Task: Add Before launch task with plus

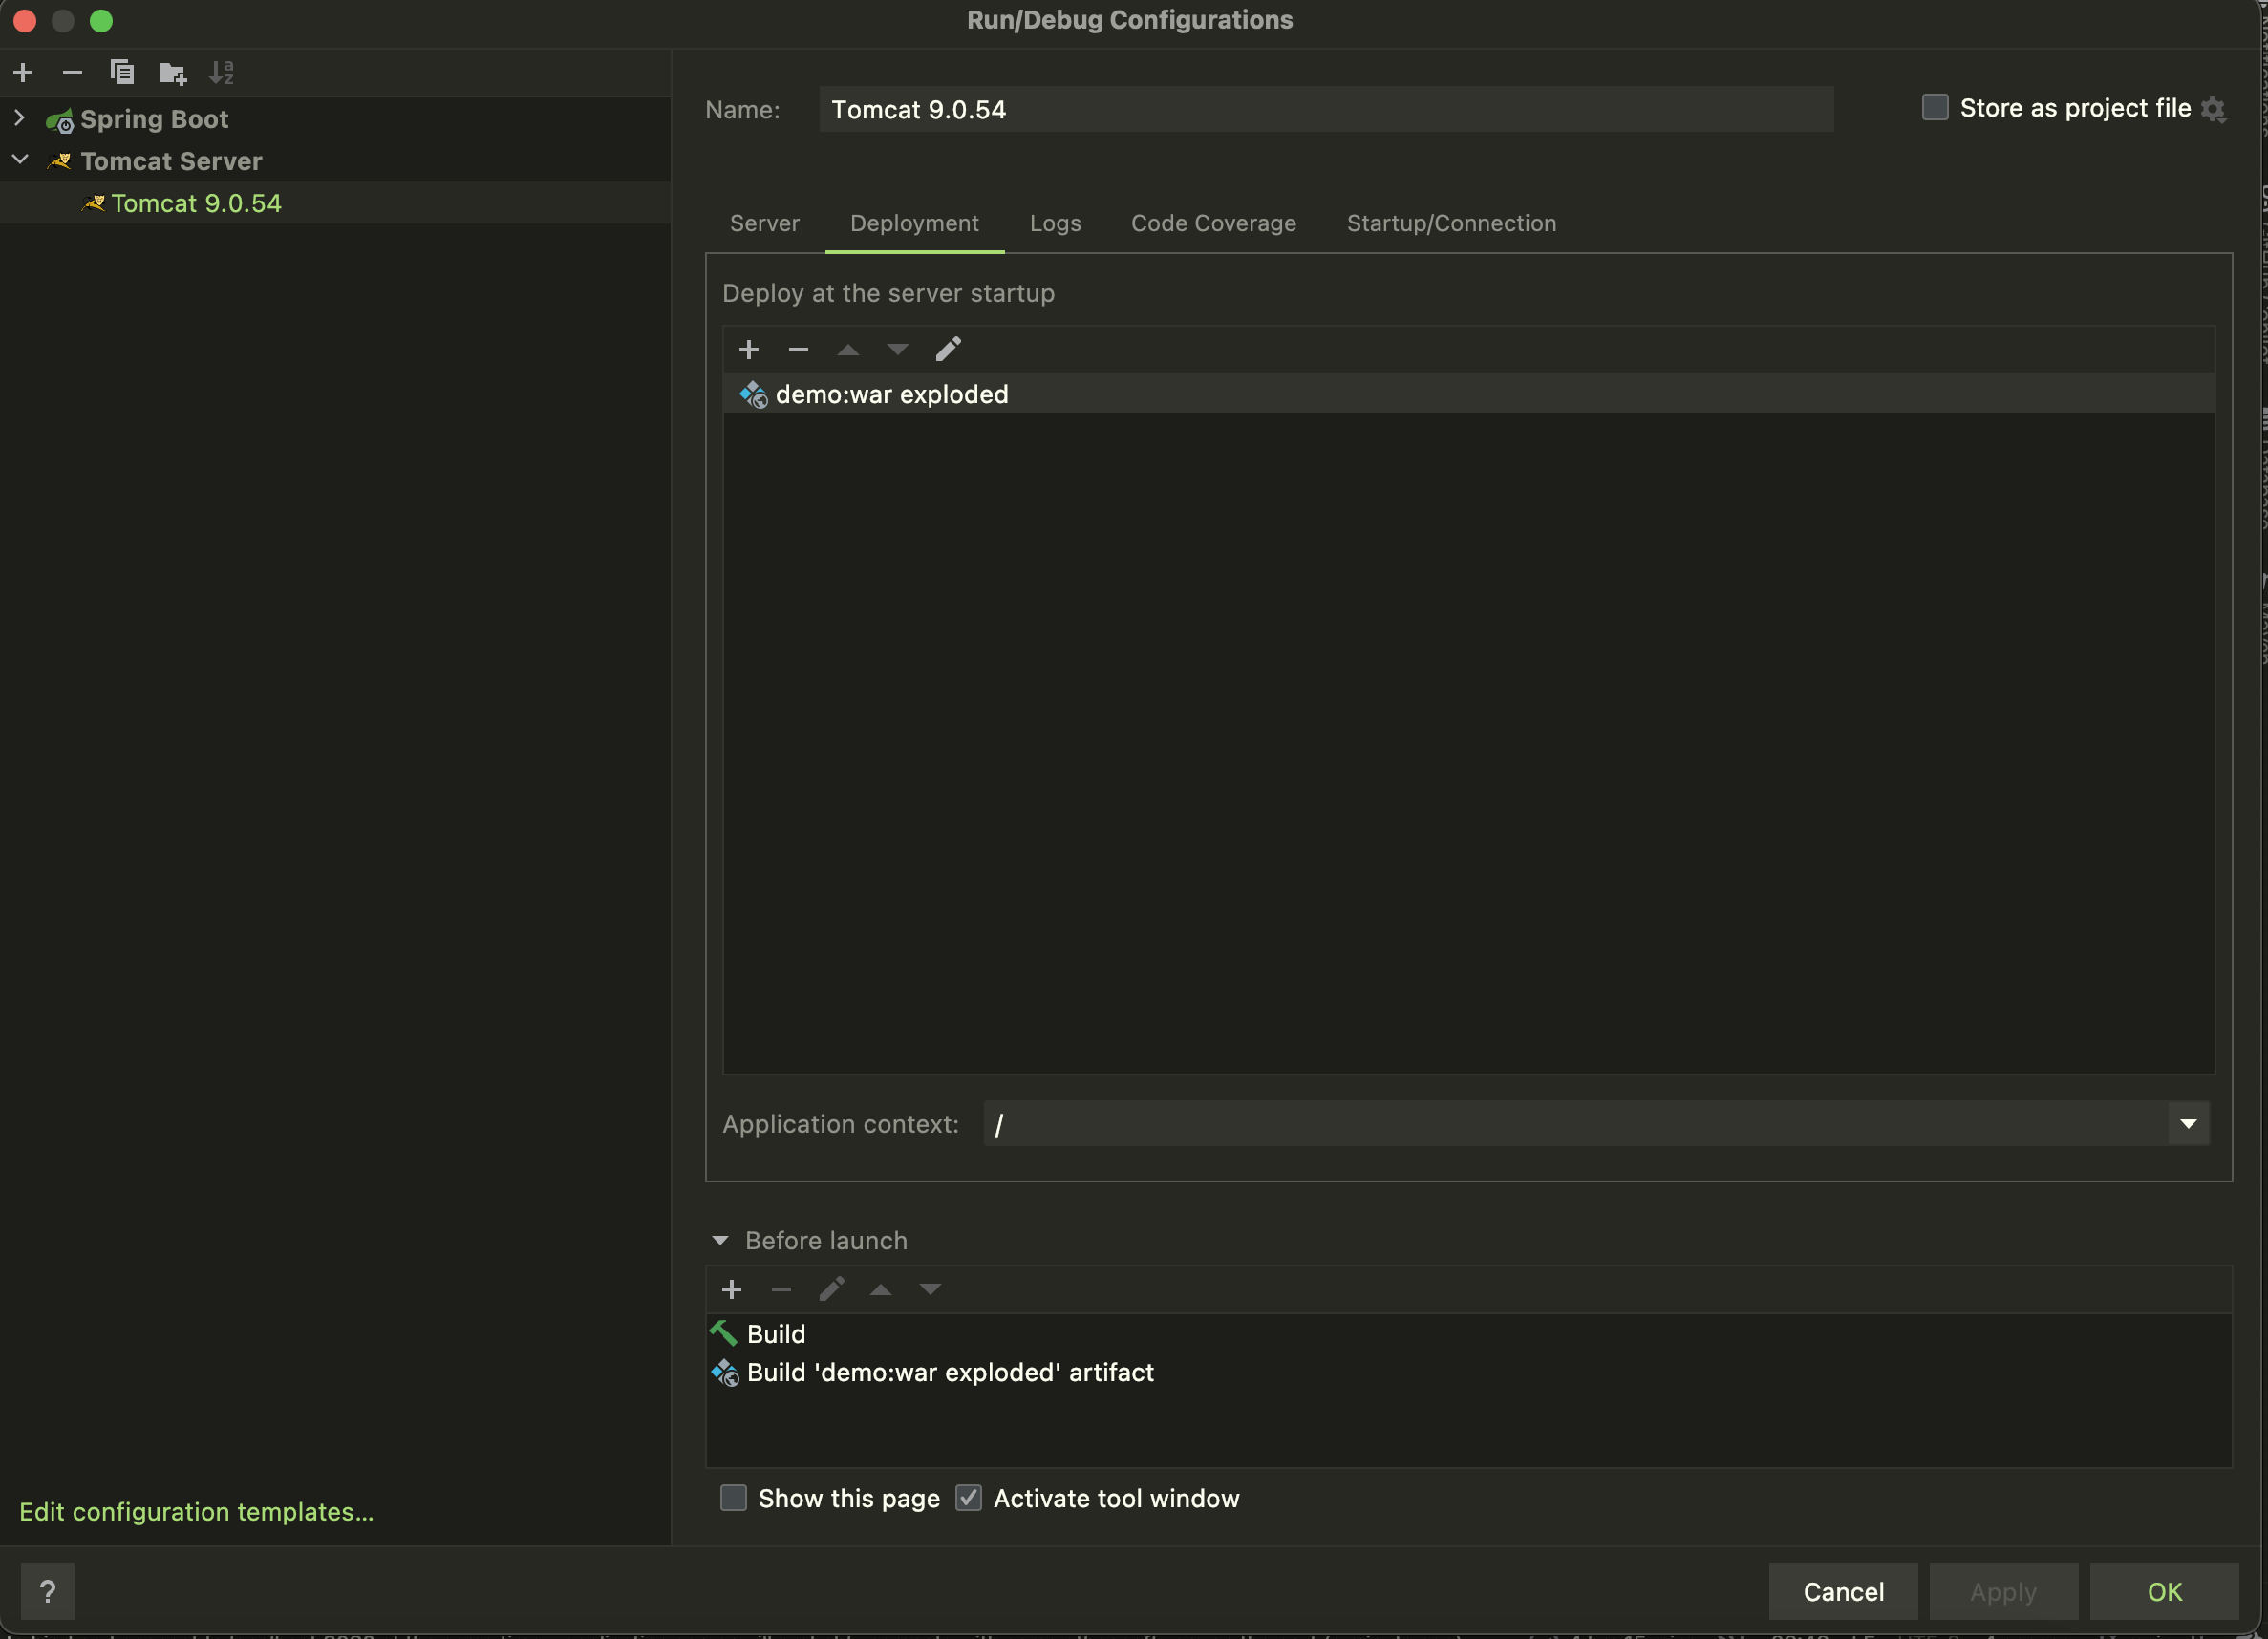Action: click(x=732, y=1289)
